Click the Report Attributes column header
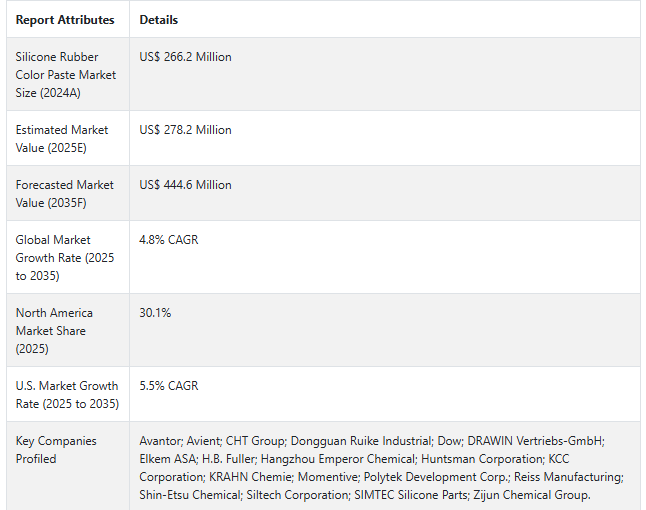Screen dimensions: 646x510 click(65, 20)
